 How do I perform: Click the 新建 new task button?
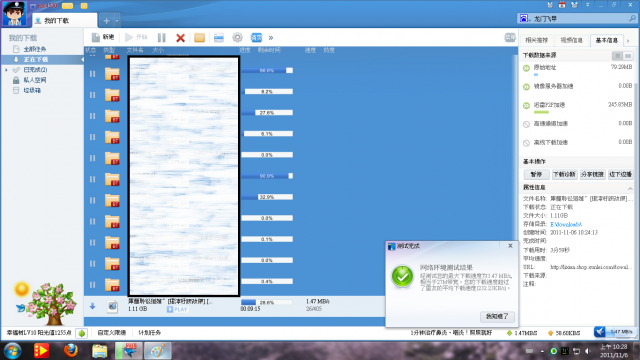coord(103,38)
